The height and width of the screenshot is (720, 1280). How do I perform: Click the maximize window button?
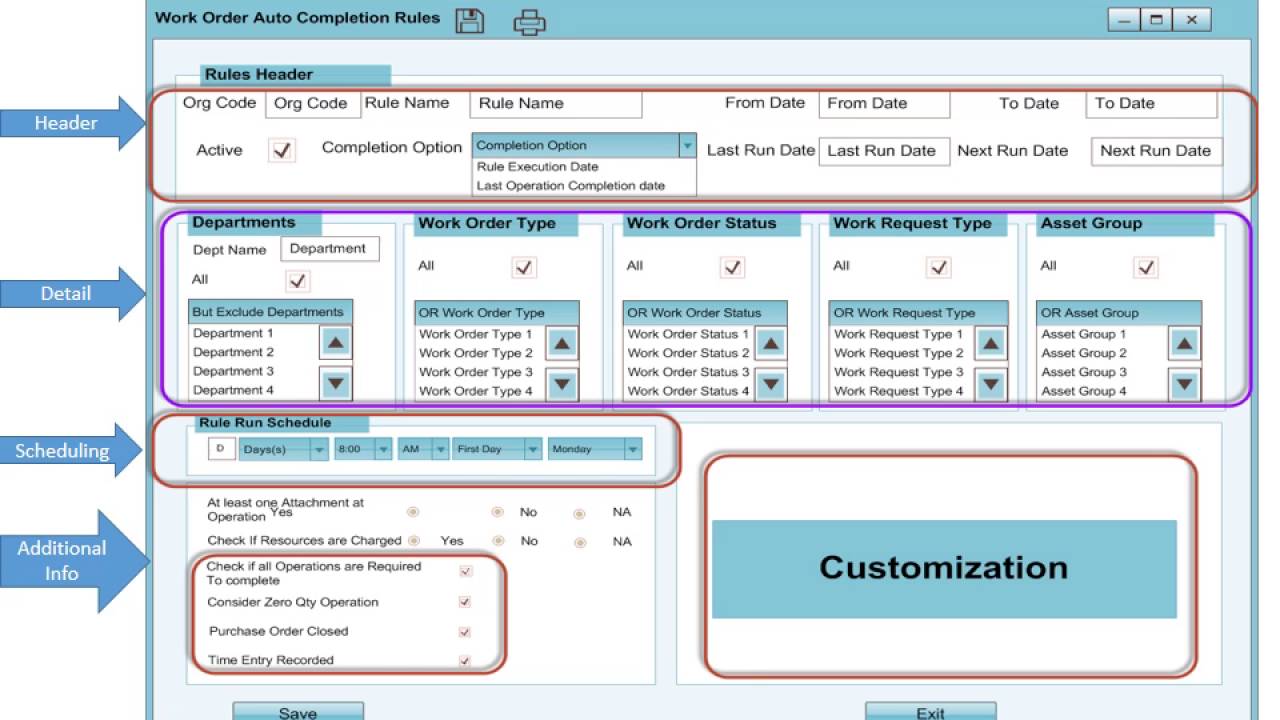(1157, 19)
